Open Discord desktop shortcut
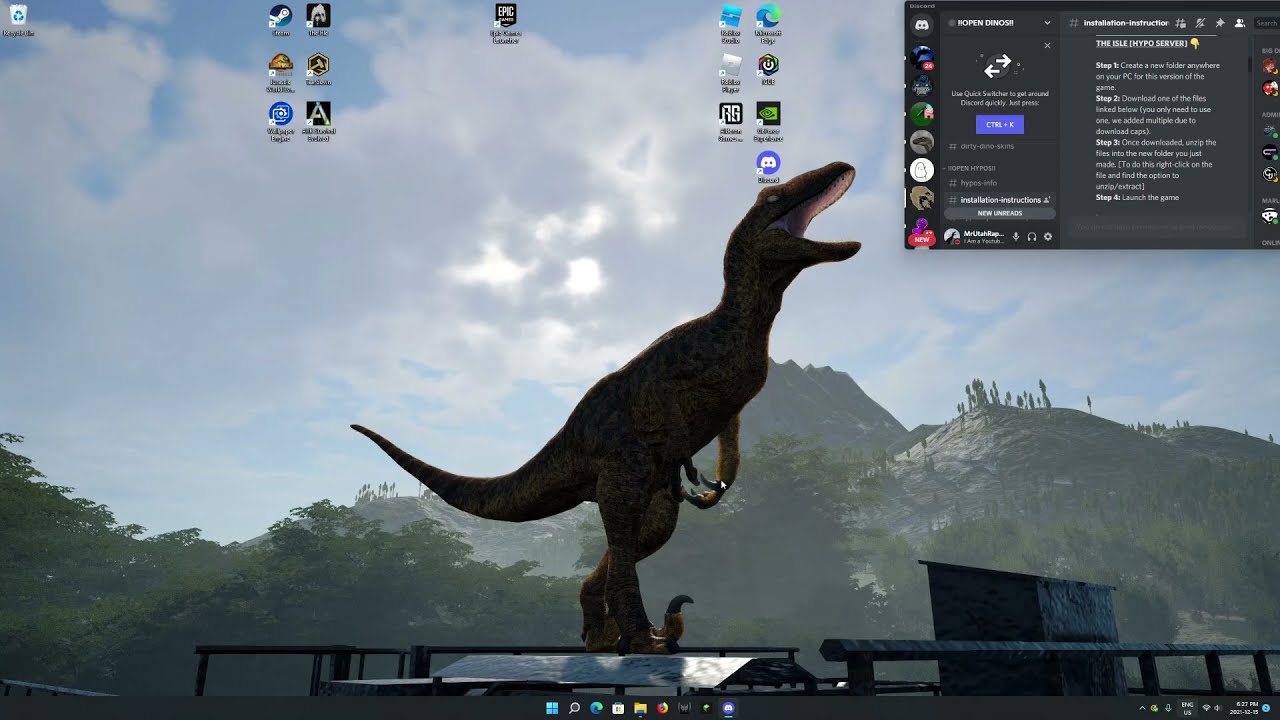Viewport: 1280px width, 720px height. (768, 167)
